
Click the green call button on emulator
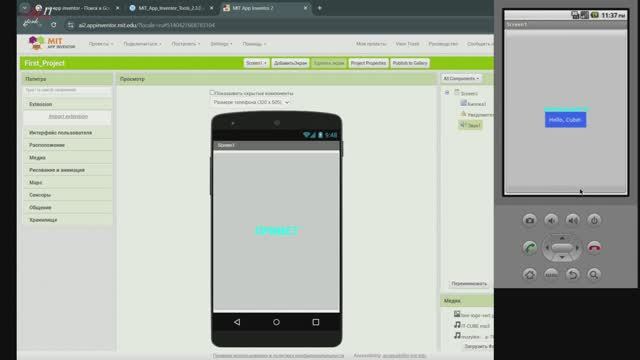(x=529, y=248)
